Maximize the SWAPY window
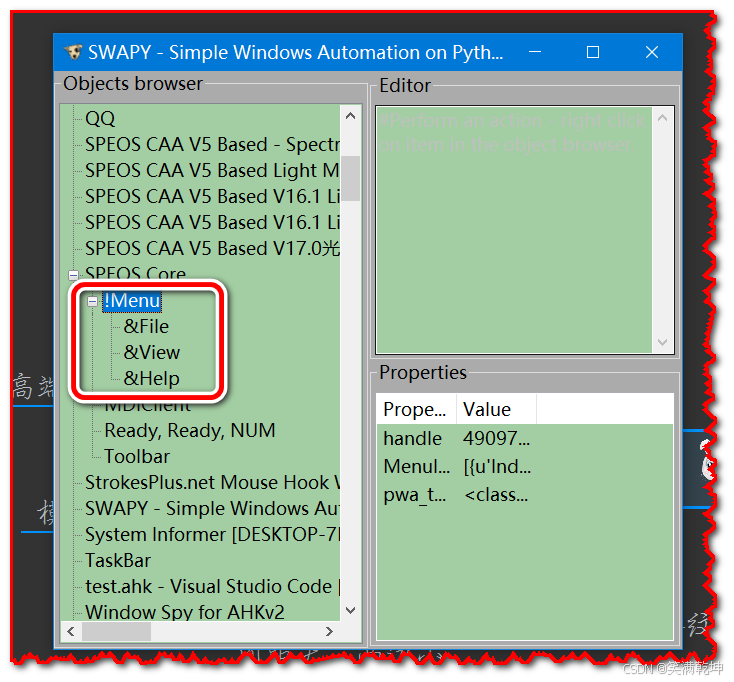This screenshot has height=682, width=734. (x=593, y=52)
